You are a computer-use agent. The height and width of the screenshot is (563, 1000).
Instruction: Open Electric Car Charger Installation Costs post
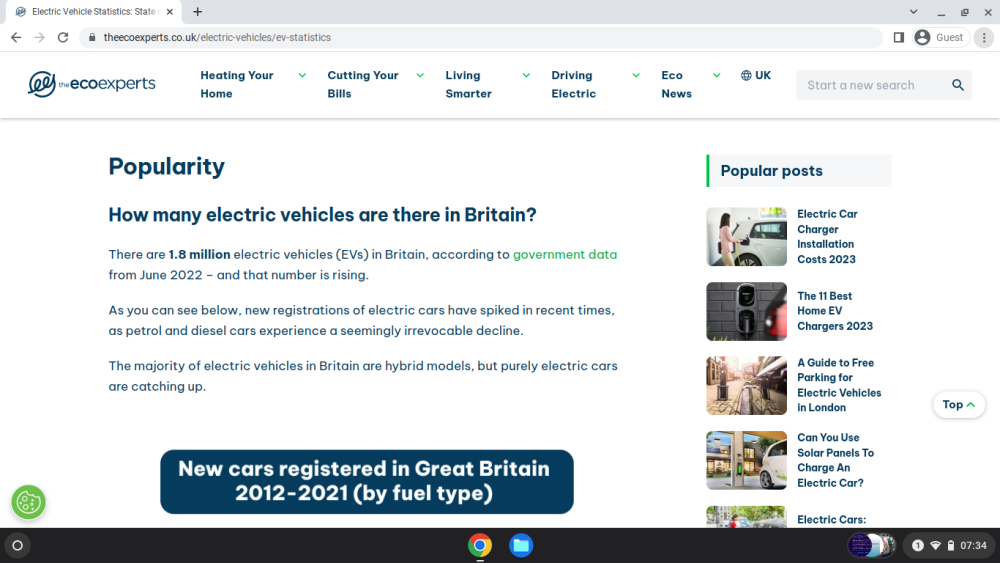point(827,237)
